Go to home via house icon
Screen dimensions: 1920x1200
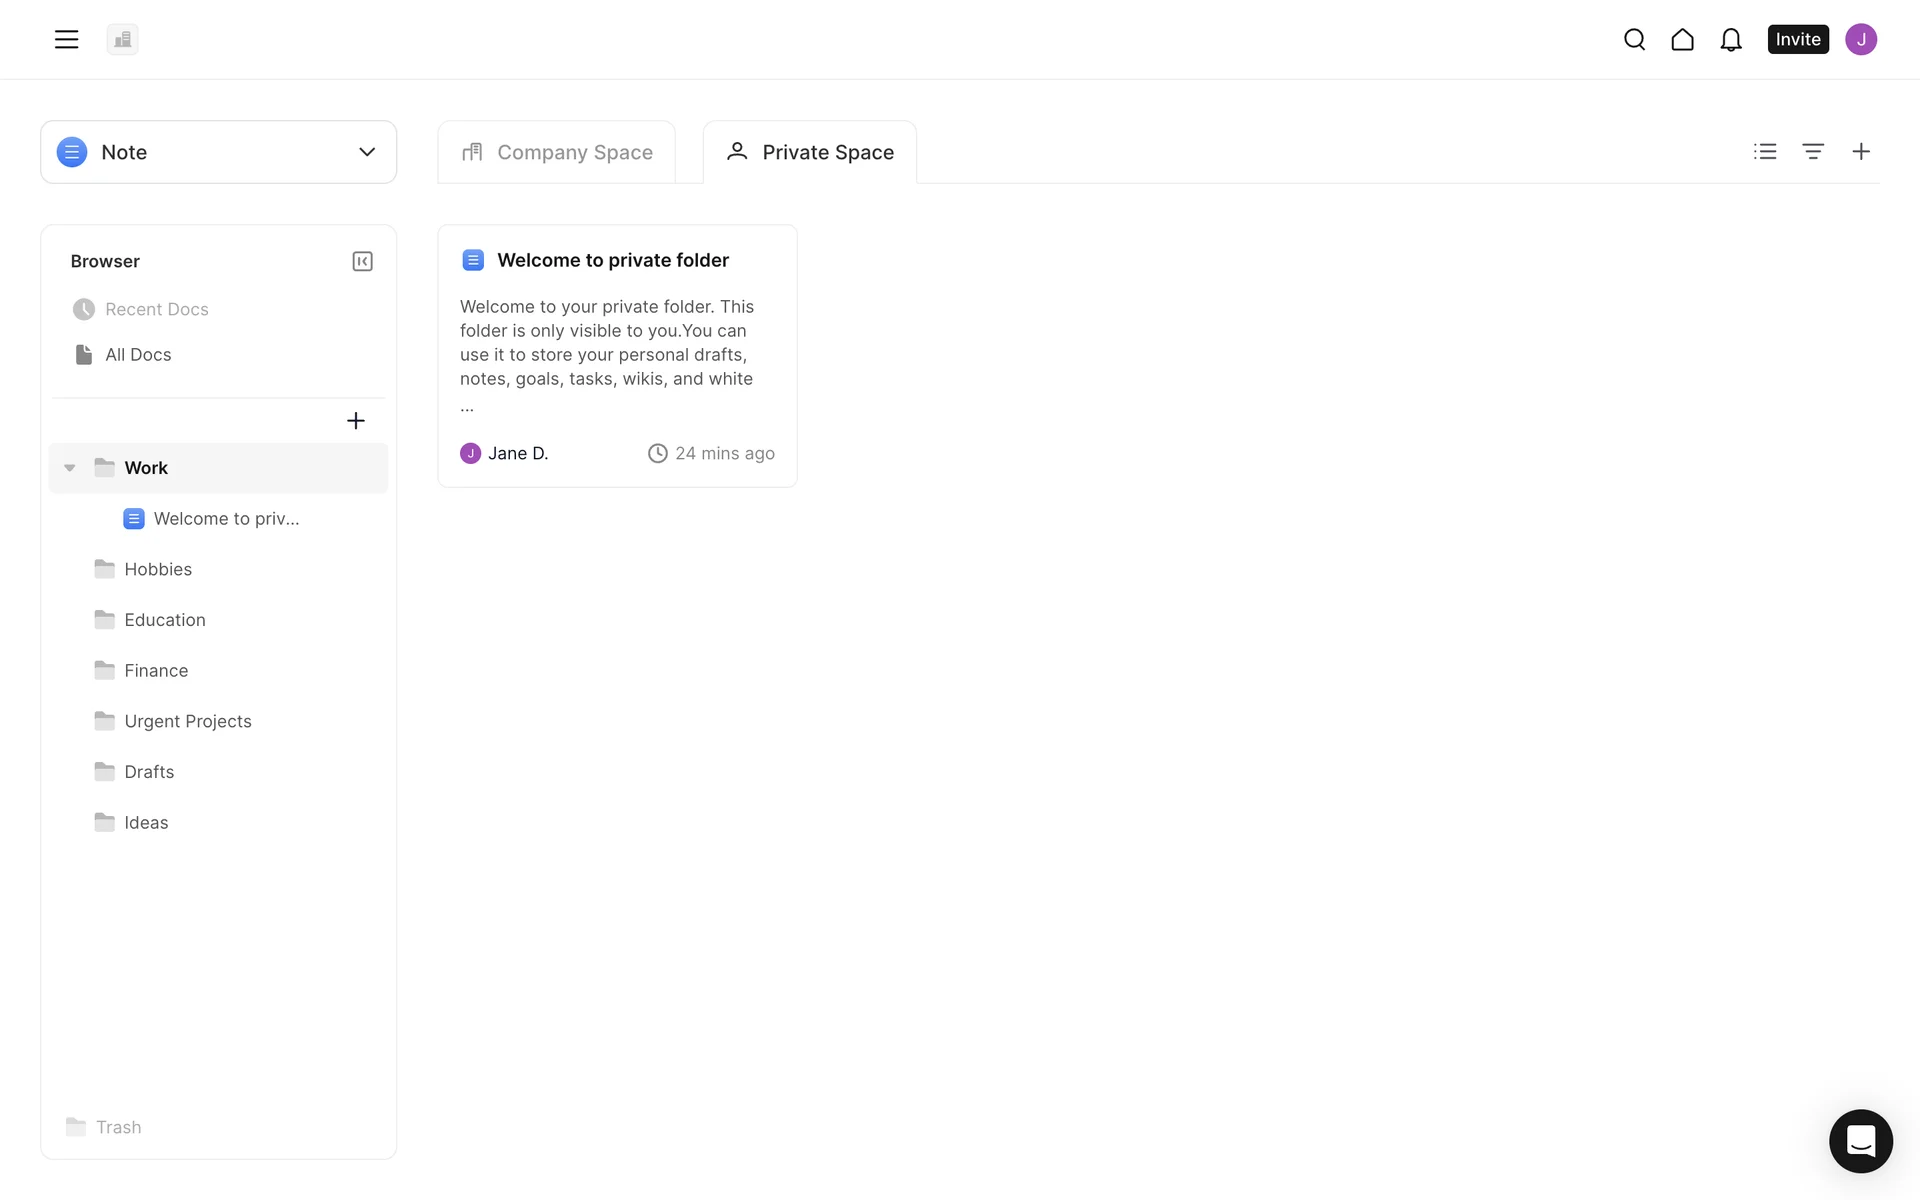tap(1682, 39)
